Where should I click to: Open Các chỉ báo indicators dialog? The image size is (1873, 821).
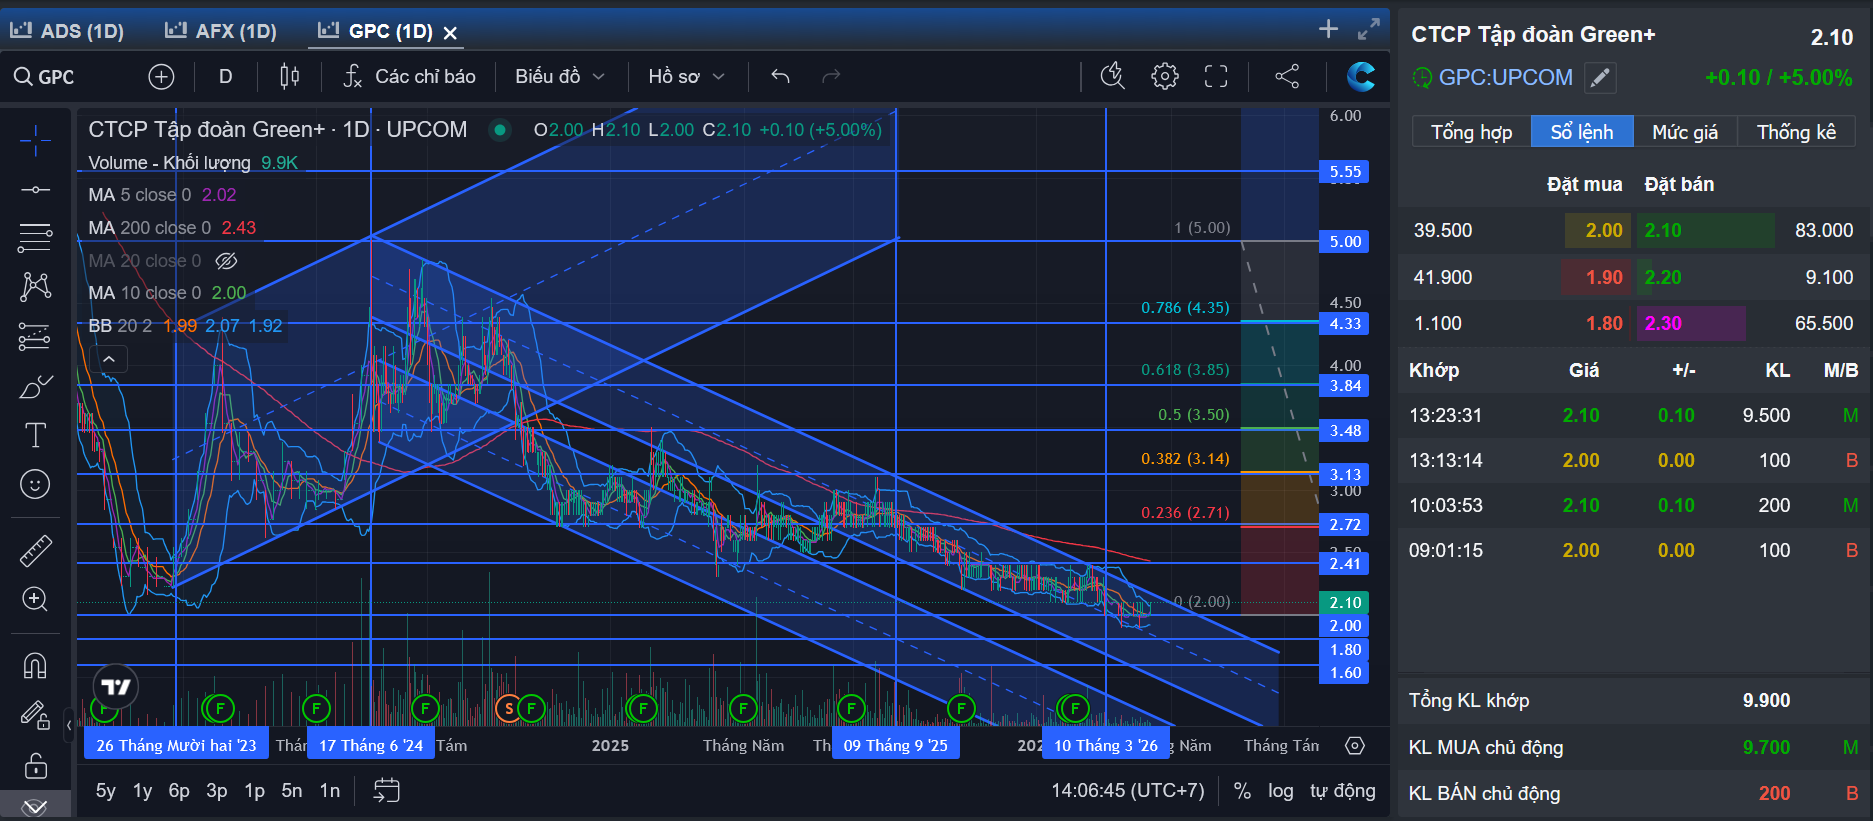409,77
